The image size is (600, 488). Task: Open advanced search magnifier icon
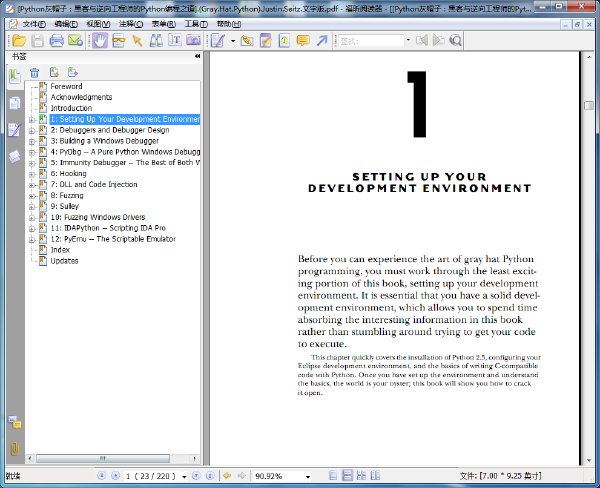pos(455,40)
